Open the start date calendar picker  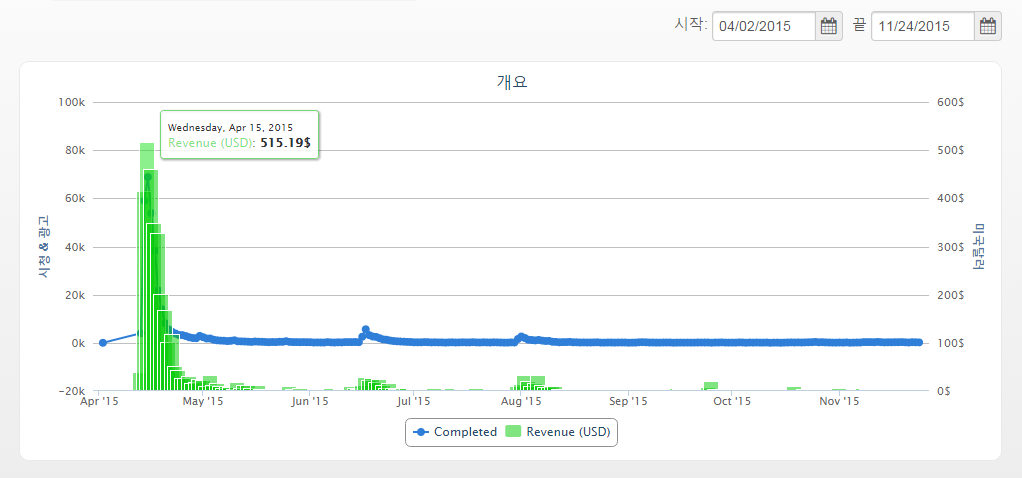pyautogui.click(x=829, y=27)
